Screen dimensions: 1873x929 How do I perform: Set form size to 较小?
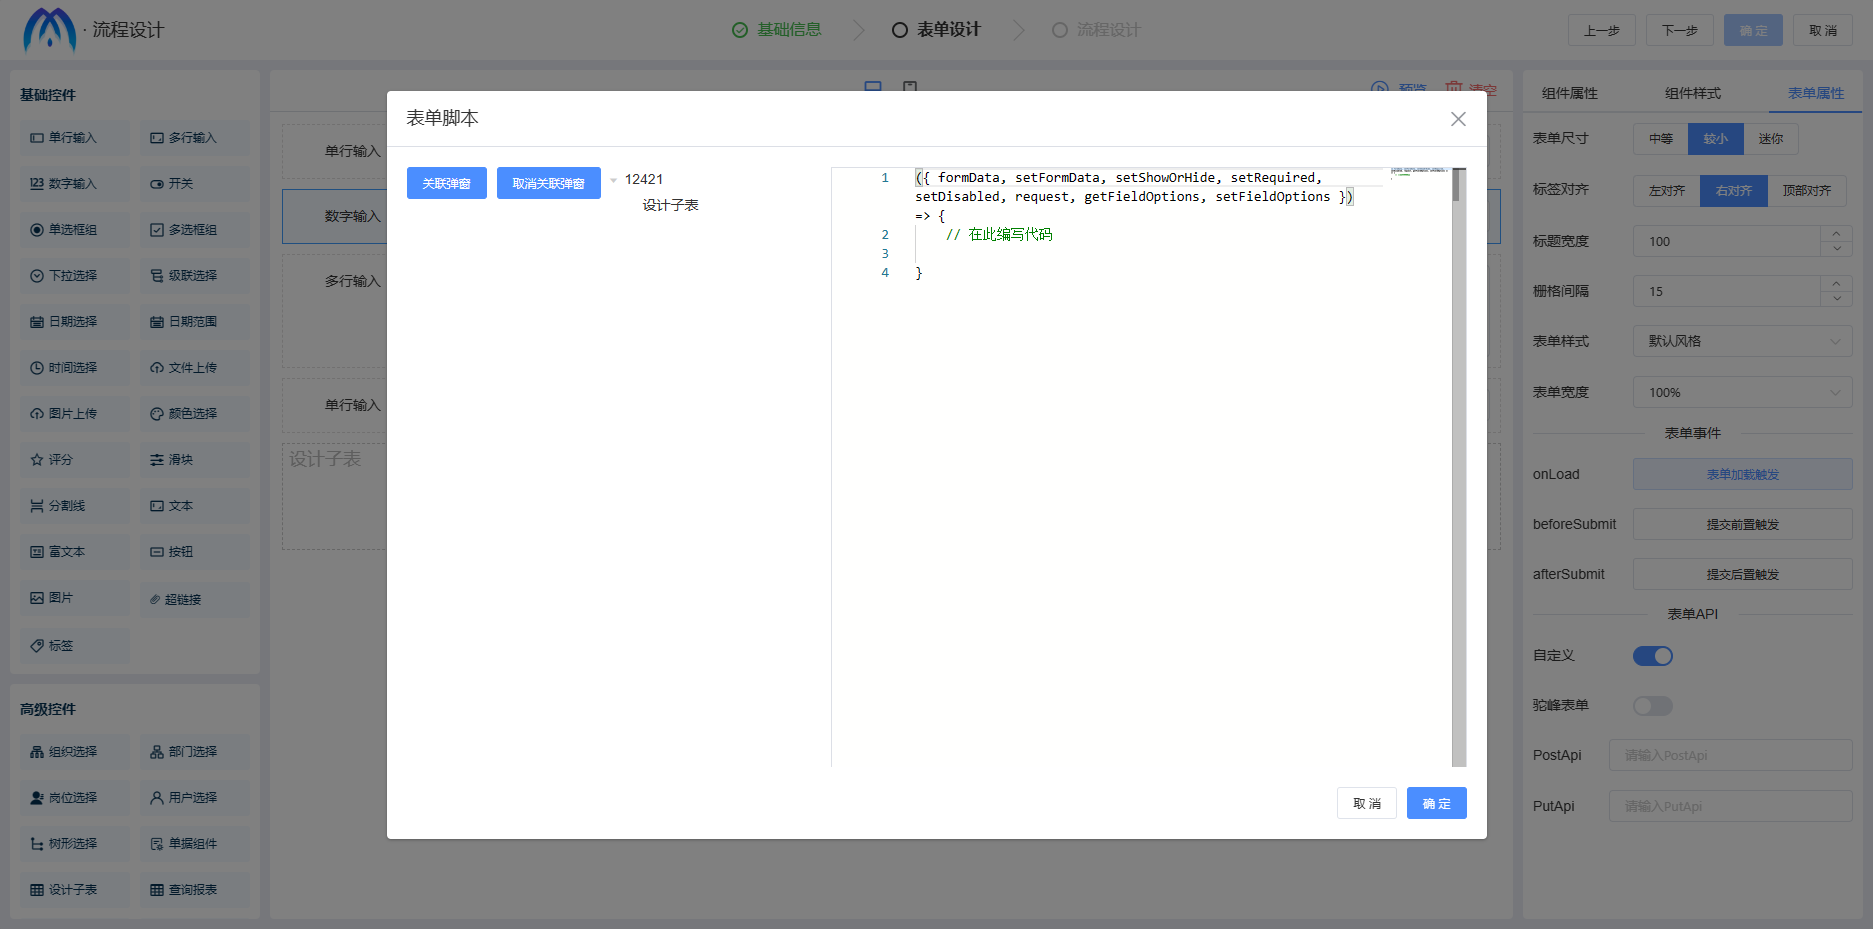tap(1716, 139)
